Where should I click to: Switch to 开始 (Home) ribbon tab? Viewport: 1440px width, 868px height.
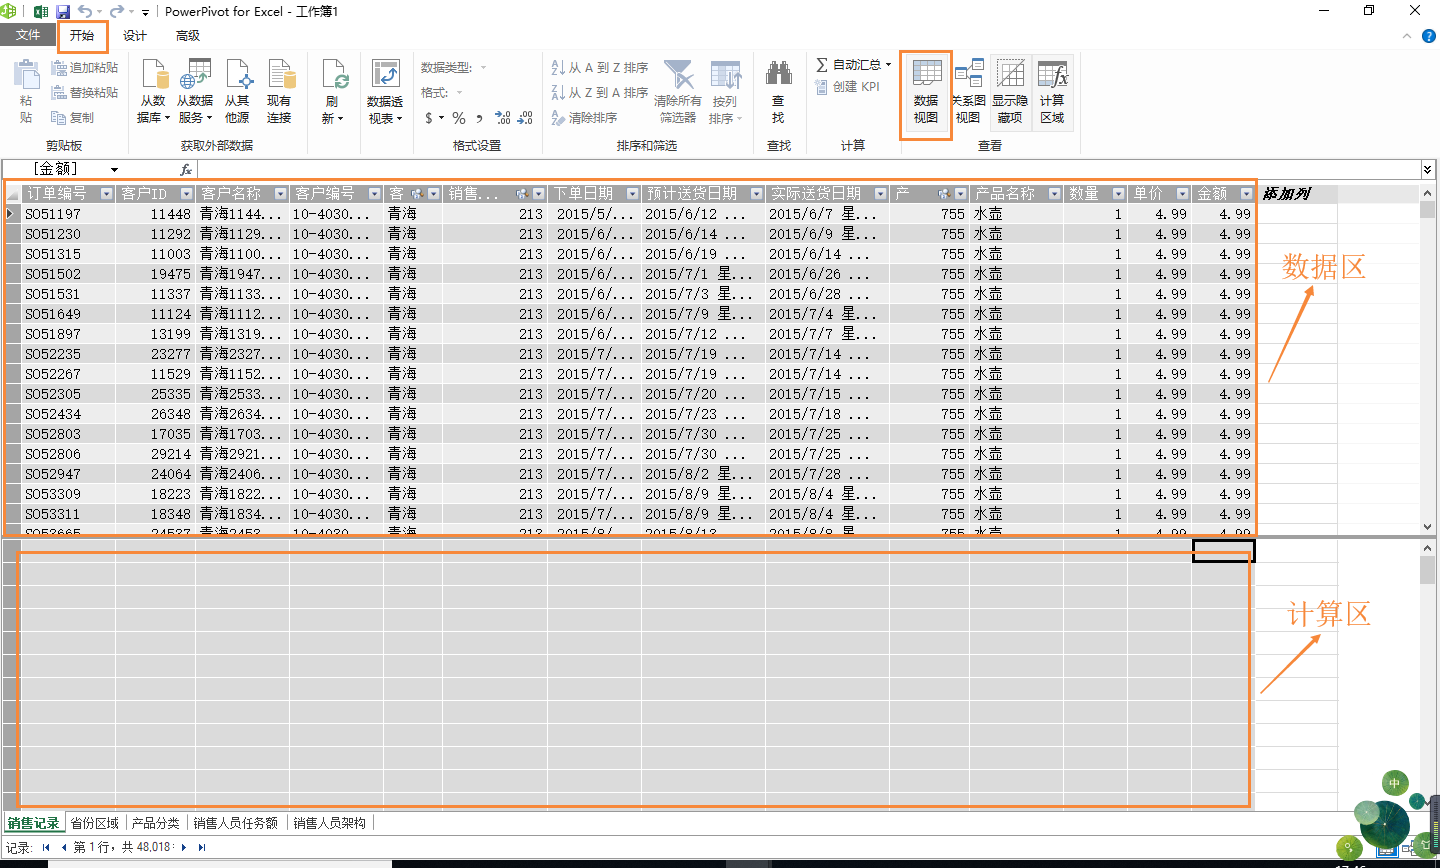tap(82, 36)
